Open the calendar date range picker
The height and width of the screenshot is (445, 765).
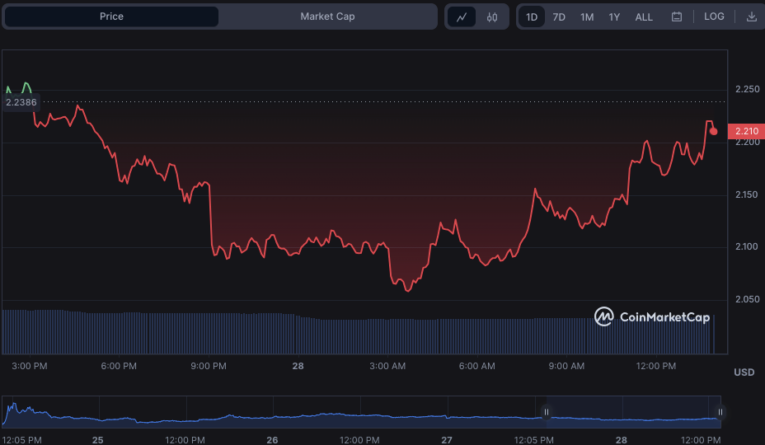pyautogui.click(x=677, y=17)
